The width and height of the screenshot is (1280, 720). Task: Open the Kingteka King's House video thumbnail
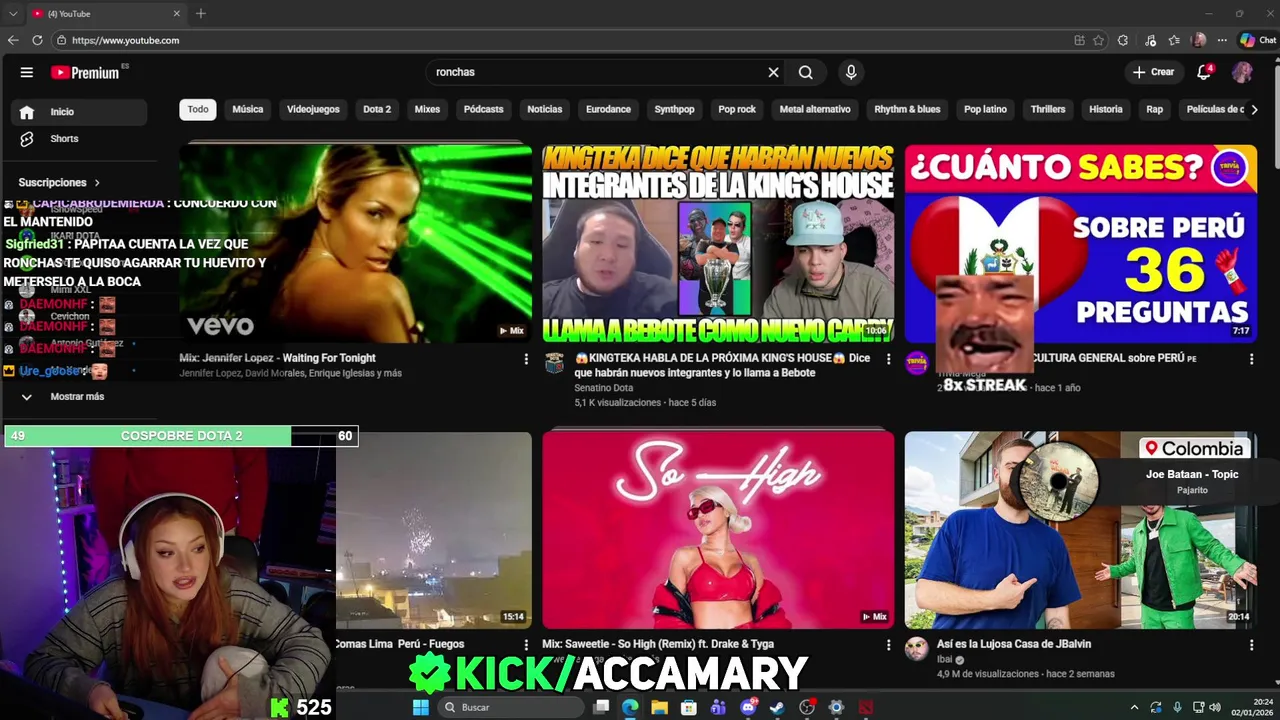(718, 243)
